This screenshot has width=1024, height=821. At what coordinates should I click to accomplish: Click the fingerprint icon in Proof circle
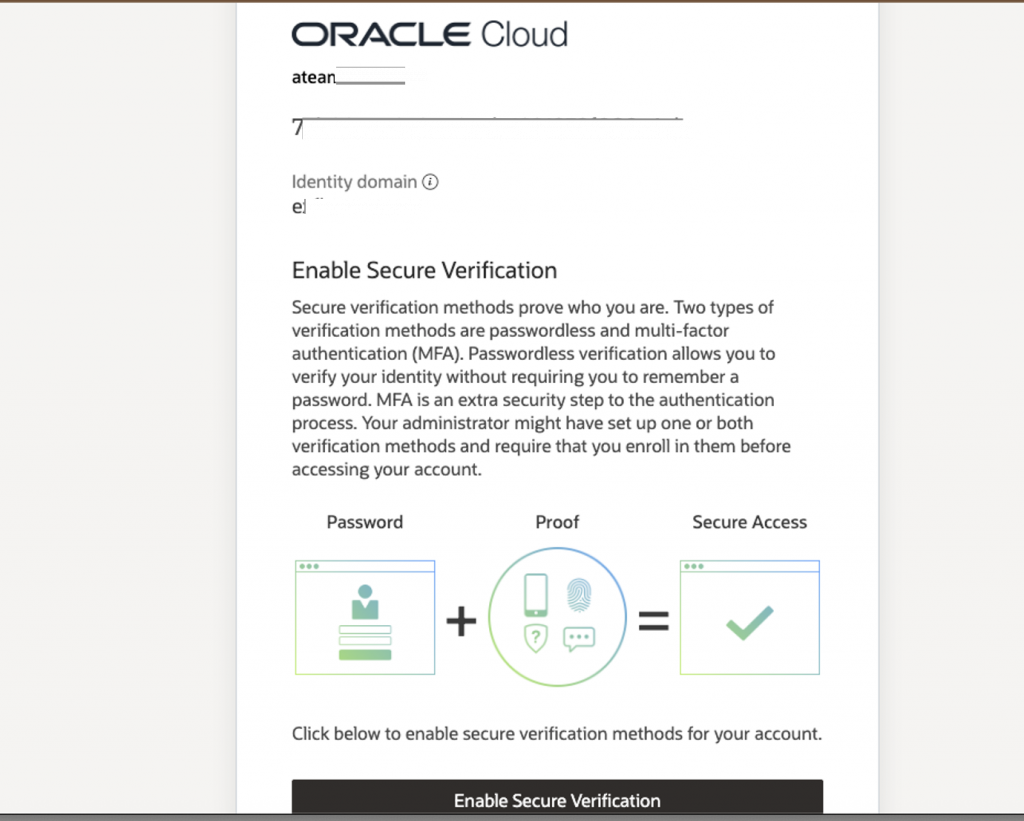(579, 595)
